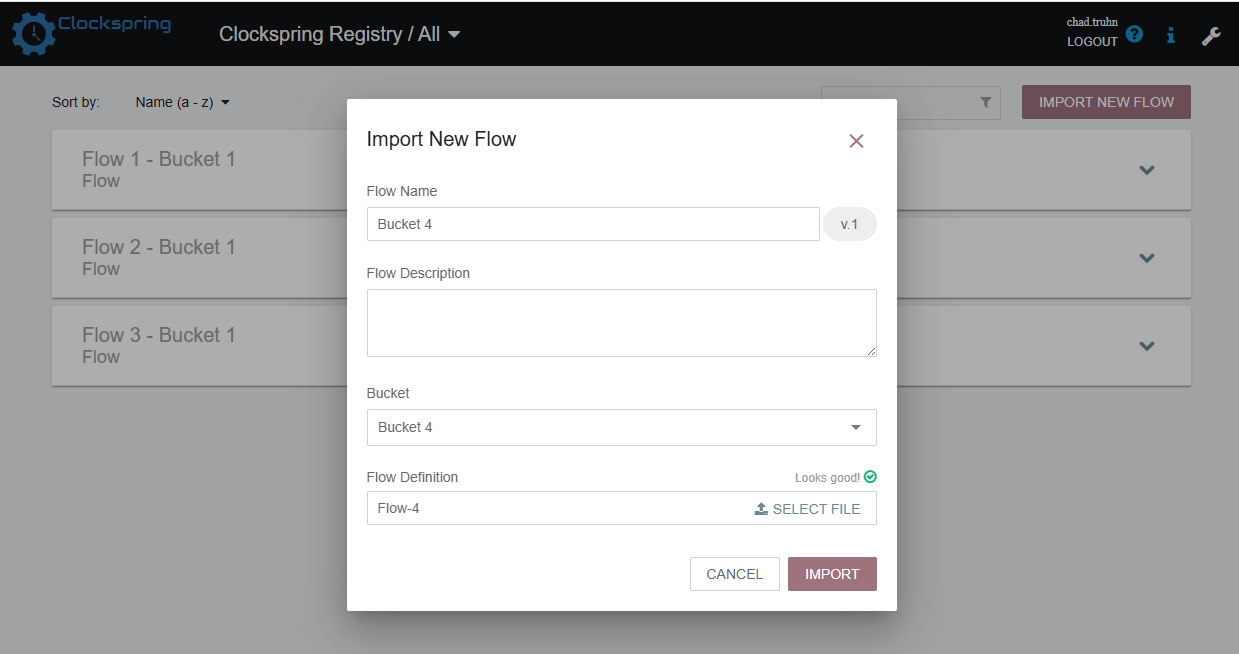Expand the Flow 3 - Bucket 1 row
The height and width of the screenshot is (654, 1239).
coord(1147,346)
